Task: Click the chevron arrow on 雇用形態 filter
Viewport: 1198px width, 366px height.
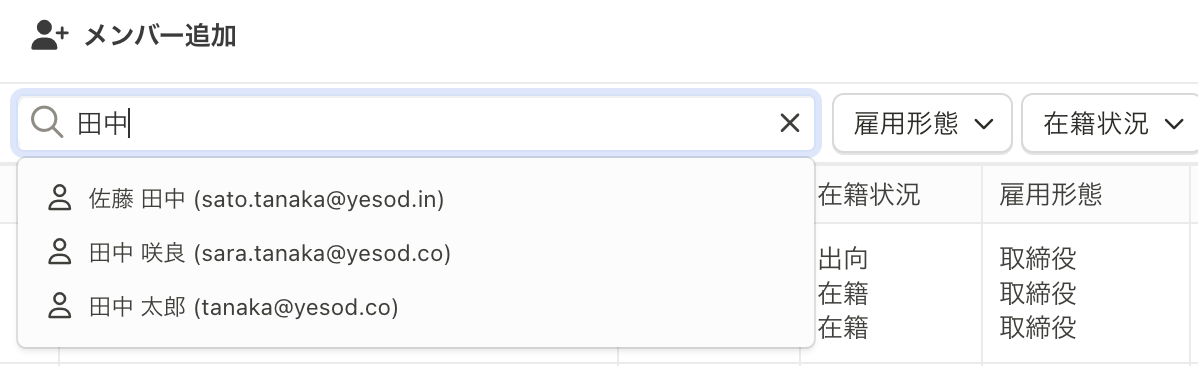Action: (984, 125)
